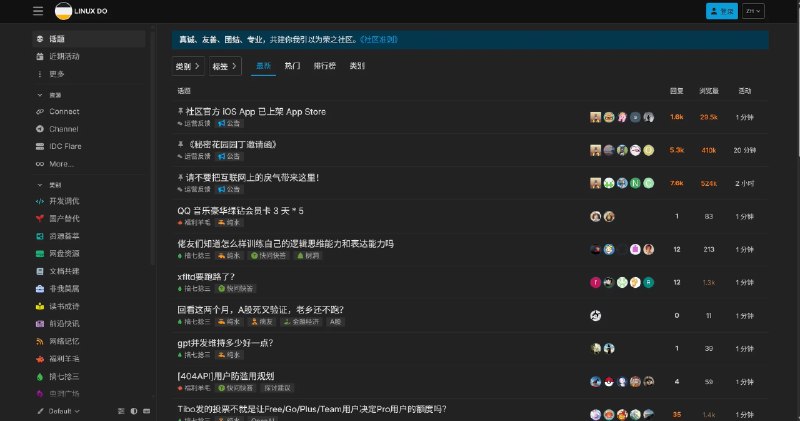Collapse the 类别 sidebar section
This screenshot has width=800, height=421.
(49, 185)
